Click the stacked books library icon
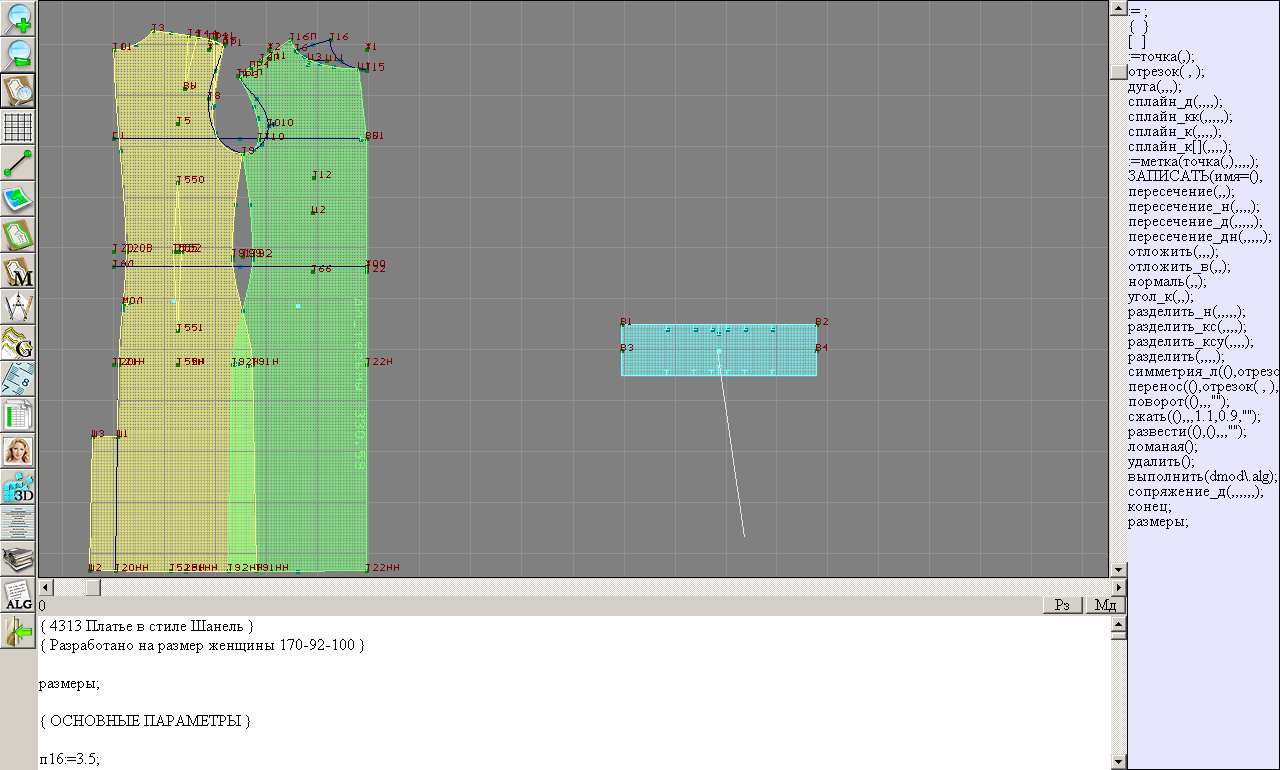The image size is (1280, 770). (x=19, y=558)
